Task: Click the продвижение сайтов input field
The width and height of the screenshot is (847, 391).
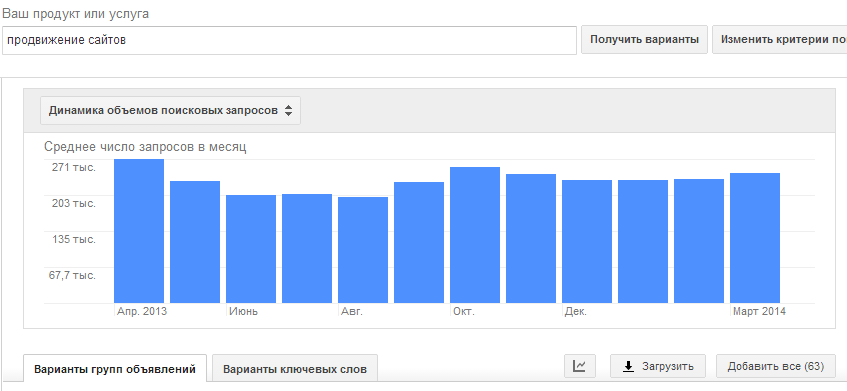Action: click(290, 40)
